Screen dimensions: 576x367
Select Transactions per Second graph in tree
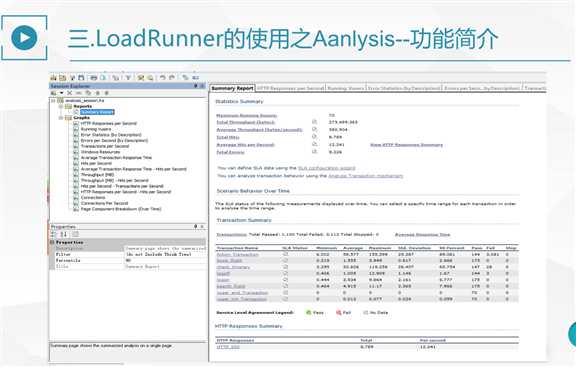point(105,146)
